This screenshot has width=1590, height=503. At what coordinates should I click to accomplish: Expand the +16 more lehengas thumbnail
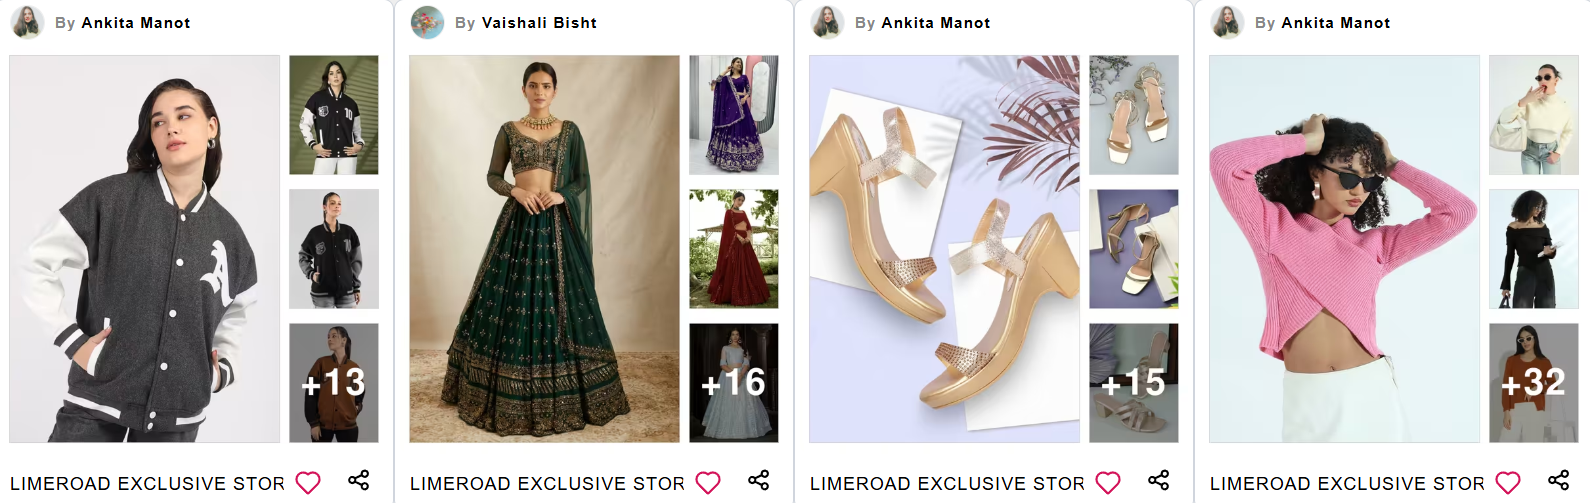[x=734, y=382]
